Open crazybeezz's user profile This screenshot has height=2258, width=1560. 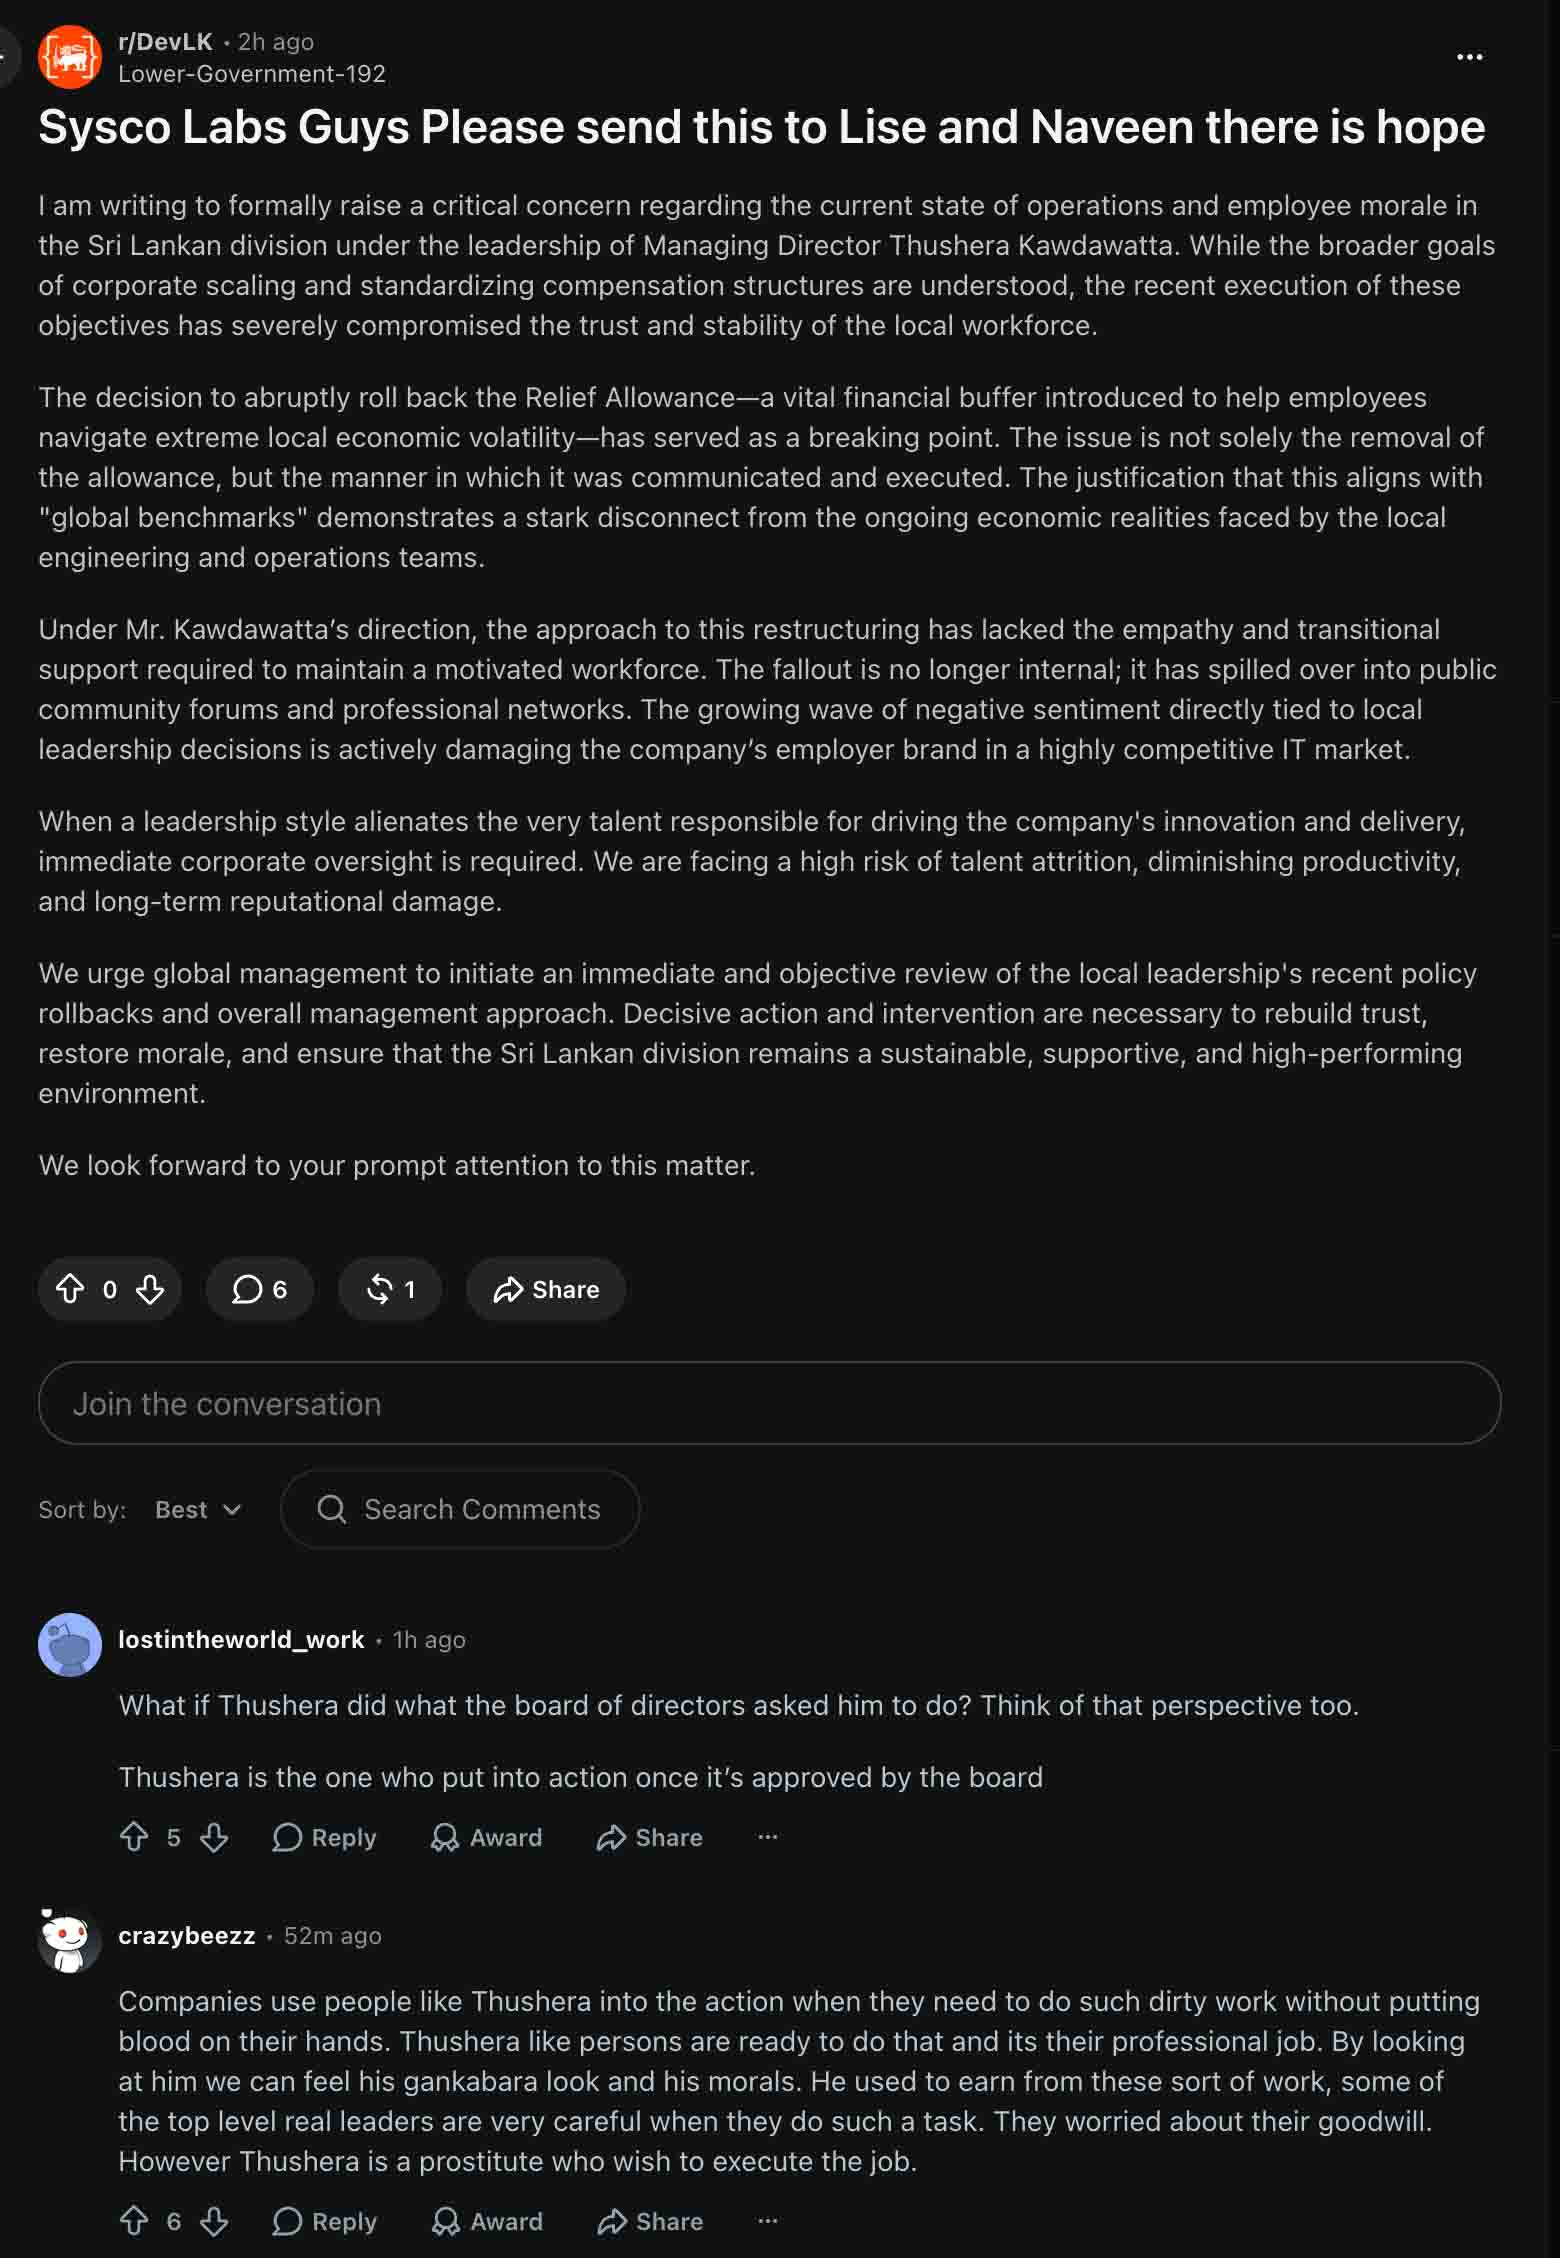pyautogui.click(x=187, y=1935)
